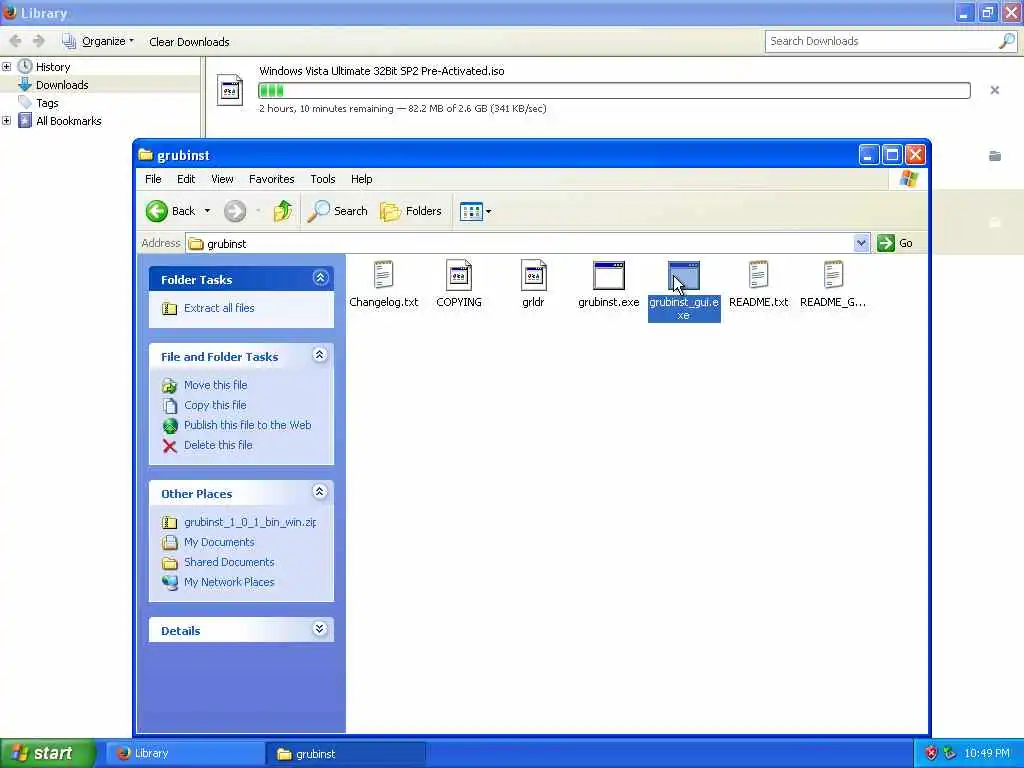
Task: Expand the History tree node in Library
Action: click(7, 67)
